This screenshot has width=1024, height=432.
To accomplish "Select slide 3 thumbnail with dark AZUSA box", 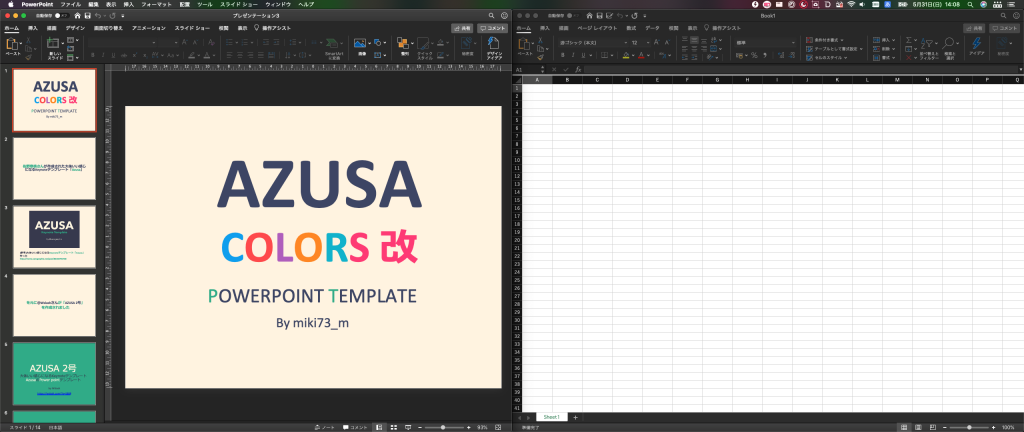I will point(54,236).
